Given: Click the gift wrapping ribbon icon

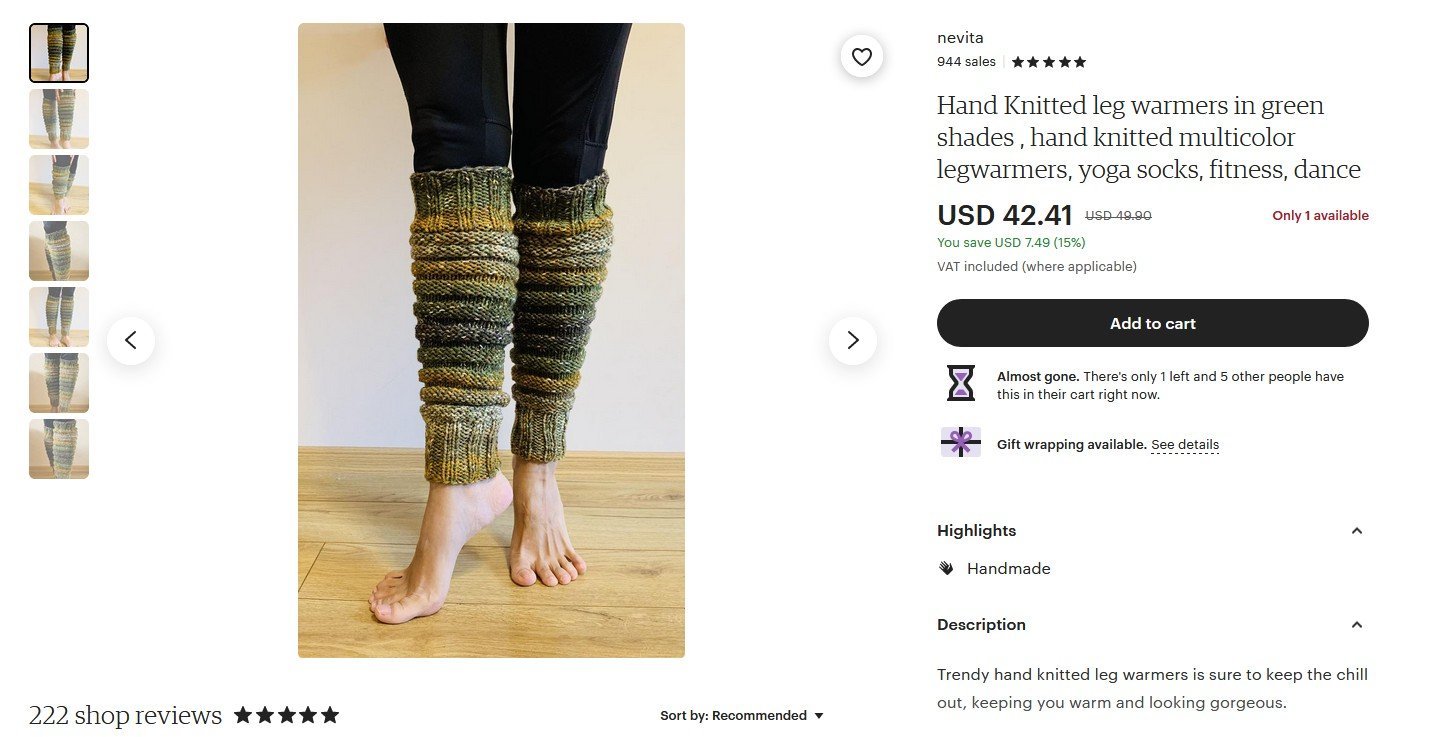Looking at the screenshot, I should (x=961, y=442).
